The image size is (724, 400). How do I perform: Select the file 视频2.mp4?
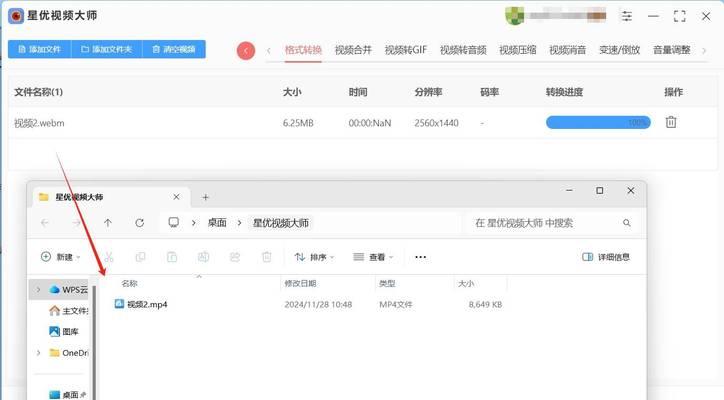click(x=141, y=304)
